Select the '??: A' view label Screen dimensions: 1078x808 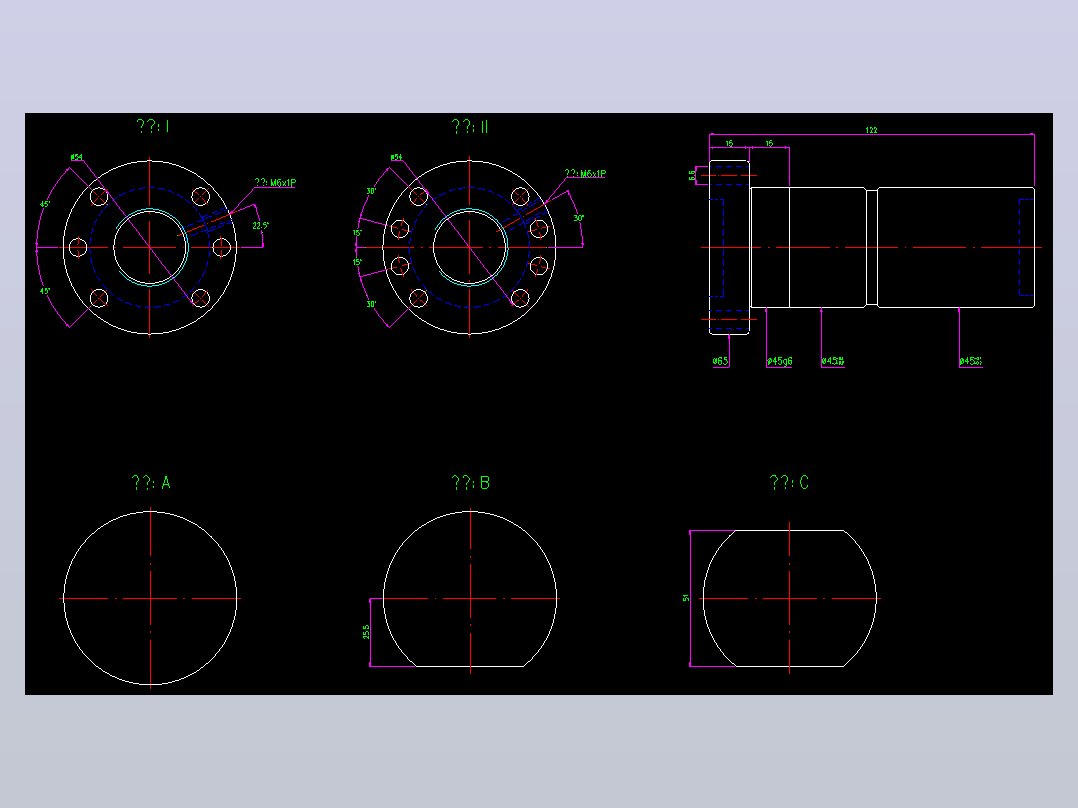click(151, 483)
